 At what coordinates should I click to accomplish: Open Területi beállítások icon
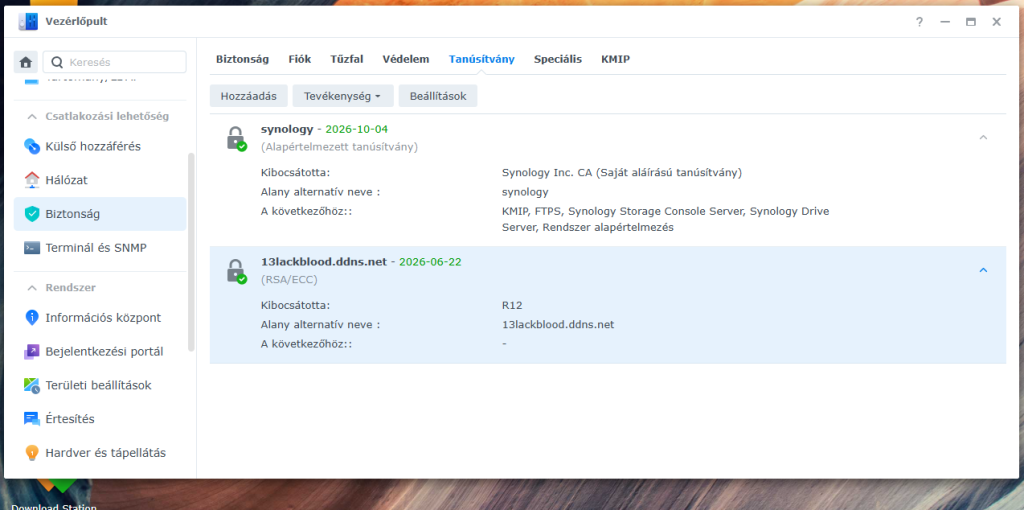point(31,385)
